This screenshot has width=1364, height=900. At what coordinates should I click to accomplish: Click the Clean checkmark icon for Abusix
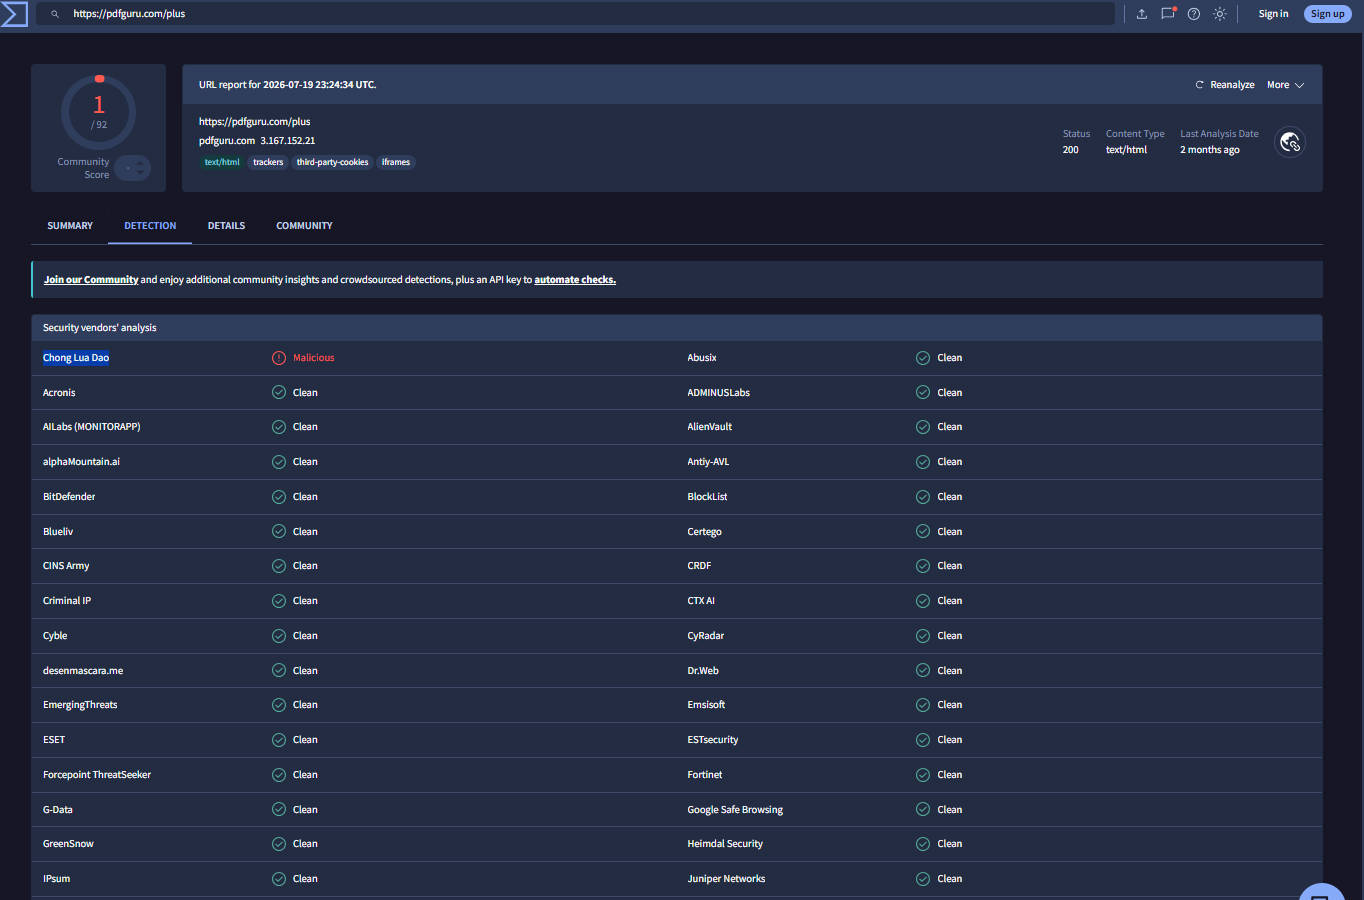pos(923,358)
